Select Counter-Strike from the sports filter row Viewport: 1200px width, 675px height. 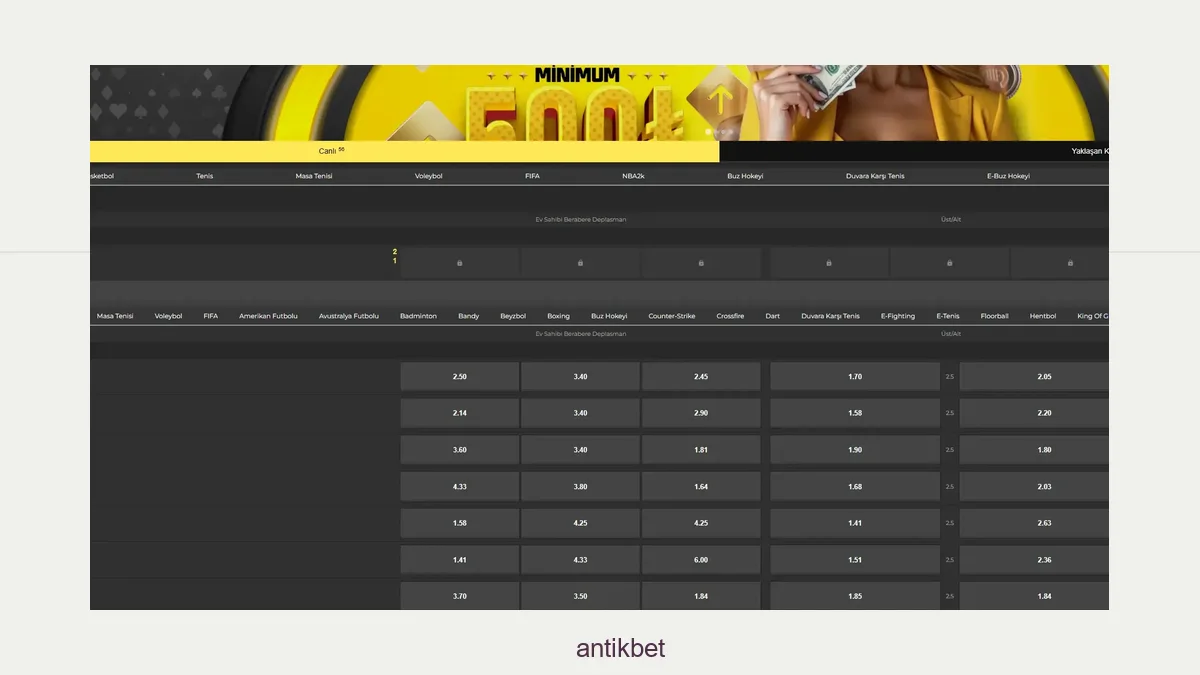[670, 316]
